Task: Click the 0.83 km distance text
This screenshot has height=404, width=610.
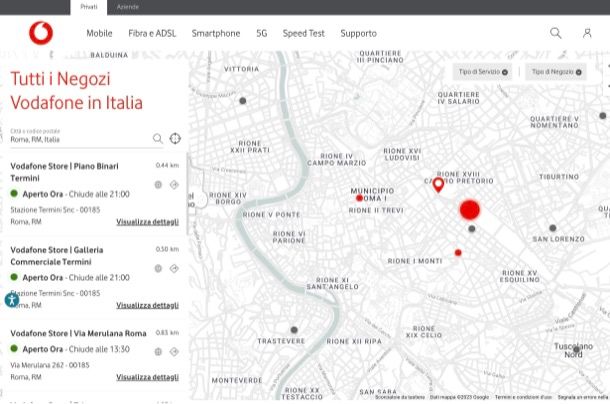Action: click(x=167, y=333)
